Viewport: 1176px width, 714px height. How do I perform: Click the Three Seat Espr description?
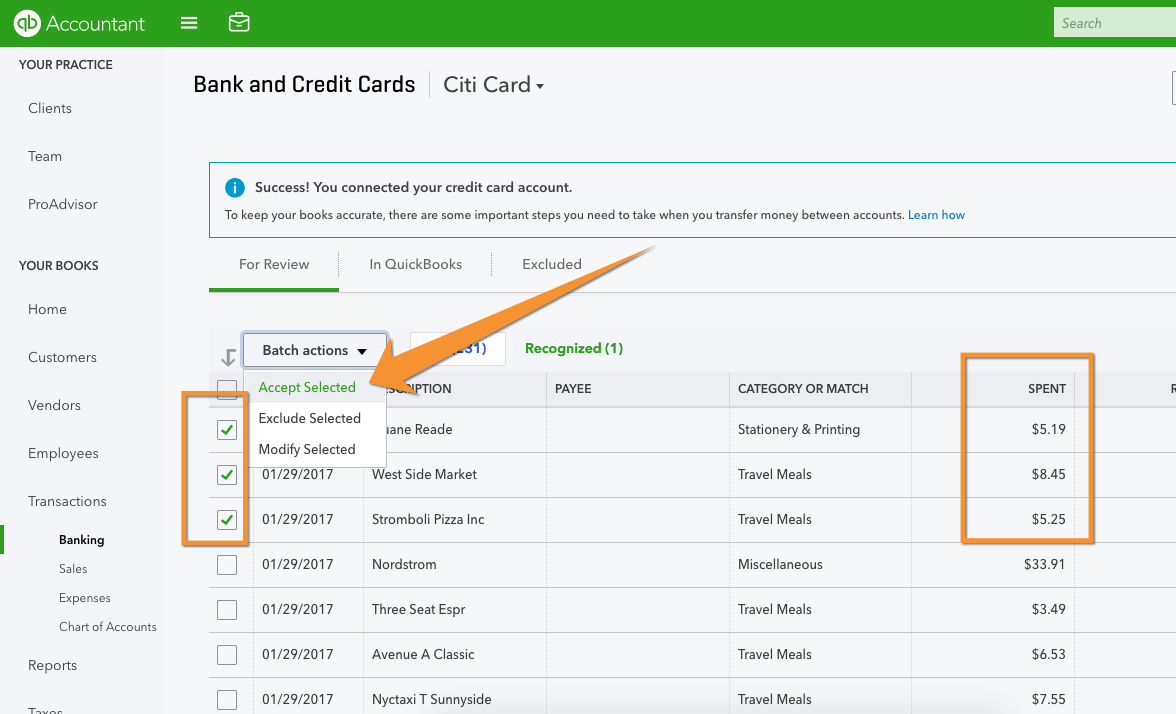(418, 609)
